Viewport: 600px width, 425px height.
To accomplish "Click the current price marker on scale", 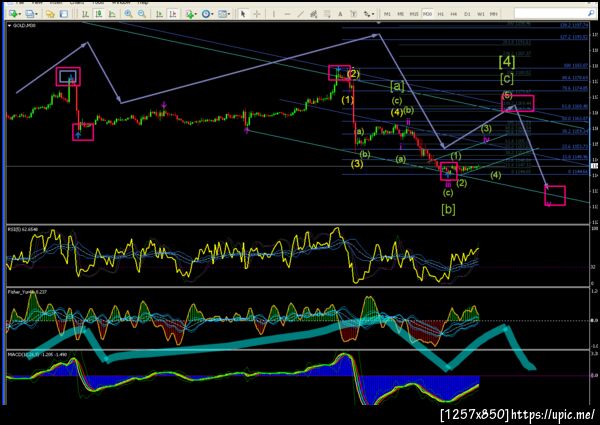I will 595,166.
